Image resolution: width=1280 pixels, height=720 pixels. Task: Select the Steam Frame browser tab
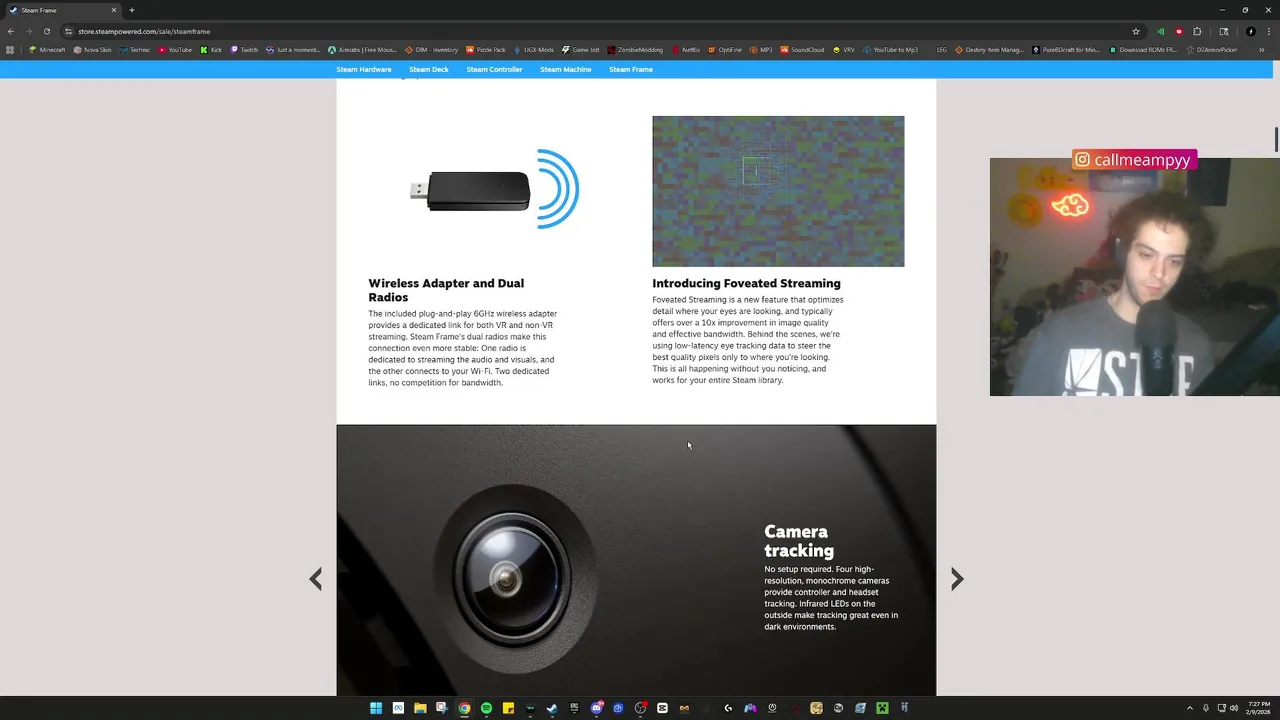pos(62,10)
